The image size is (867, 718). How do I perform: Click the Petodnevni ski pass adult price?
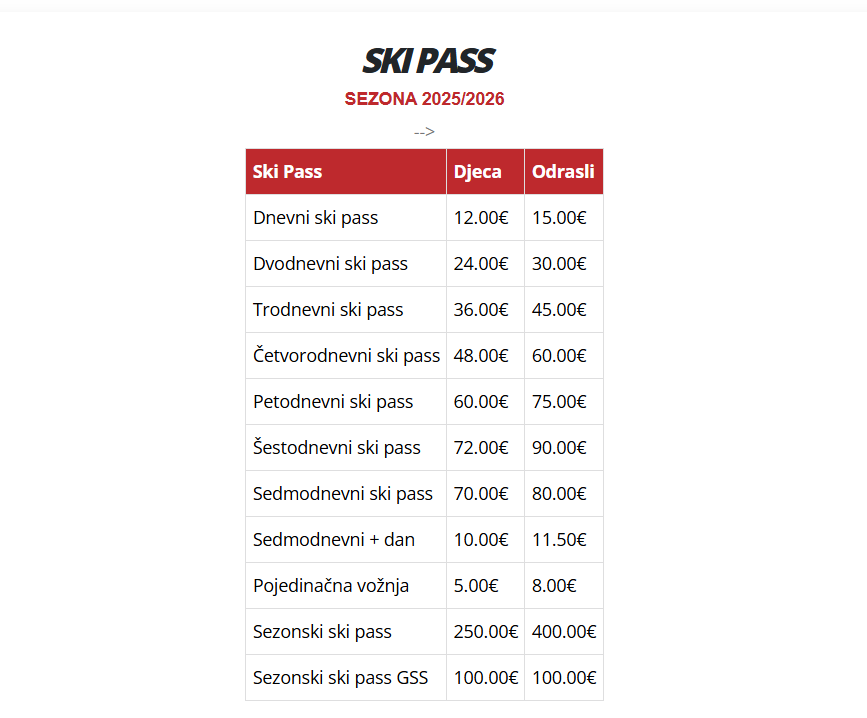tap(559, 402)
